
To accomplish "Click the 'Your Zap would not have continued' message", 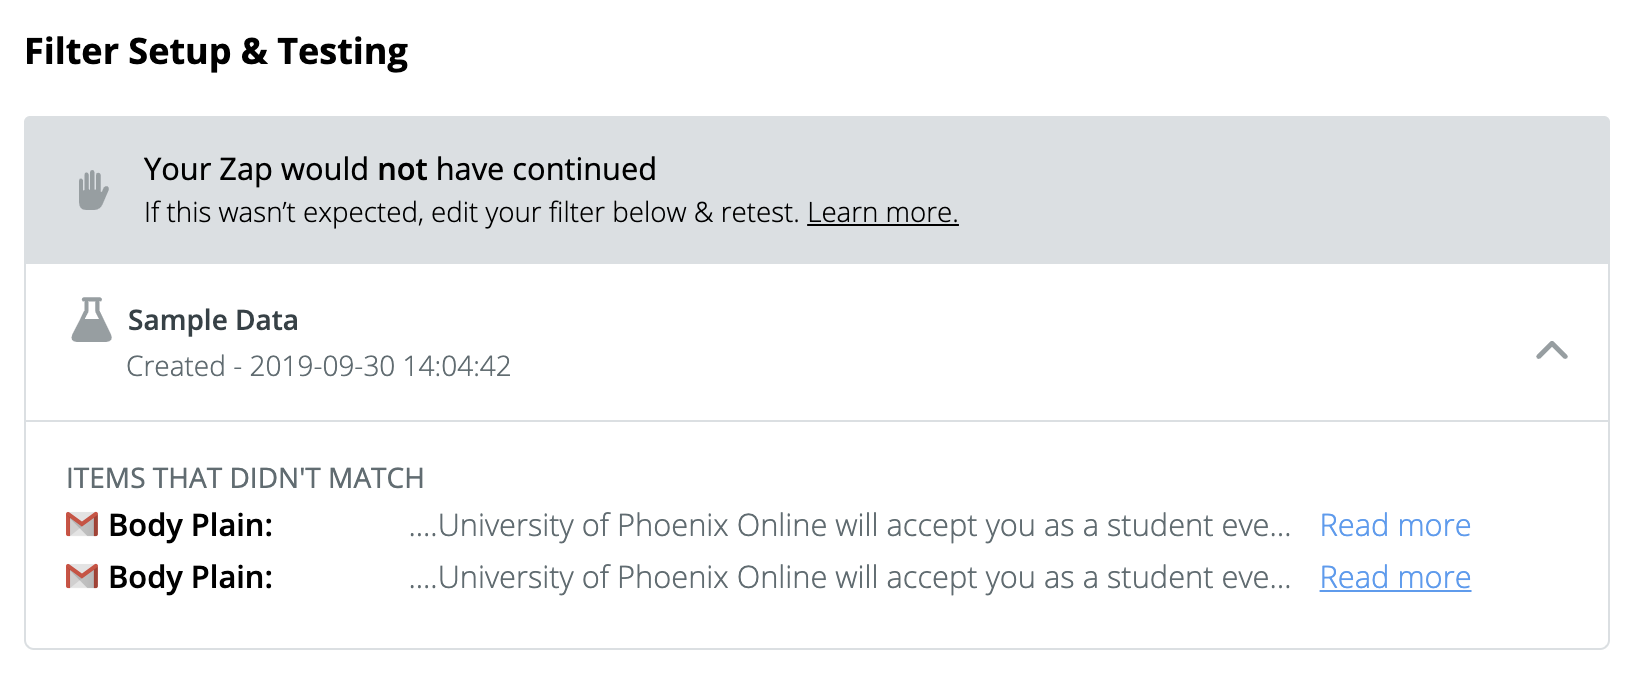I will point(399,169).
